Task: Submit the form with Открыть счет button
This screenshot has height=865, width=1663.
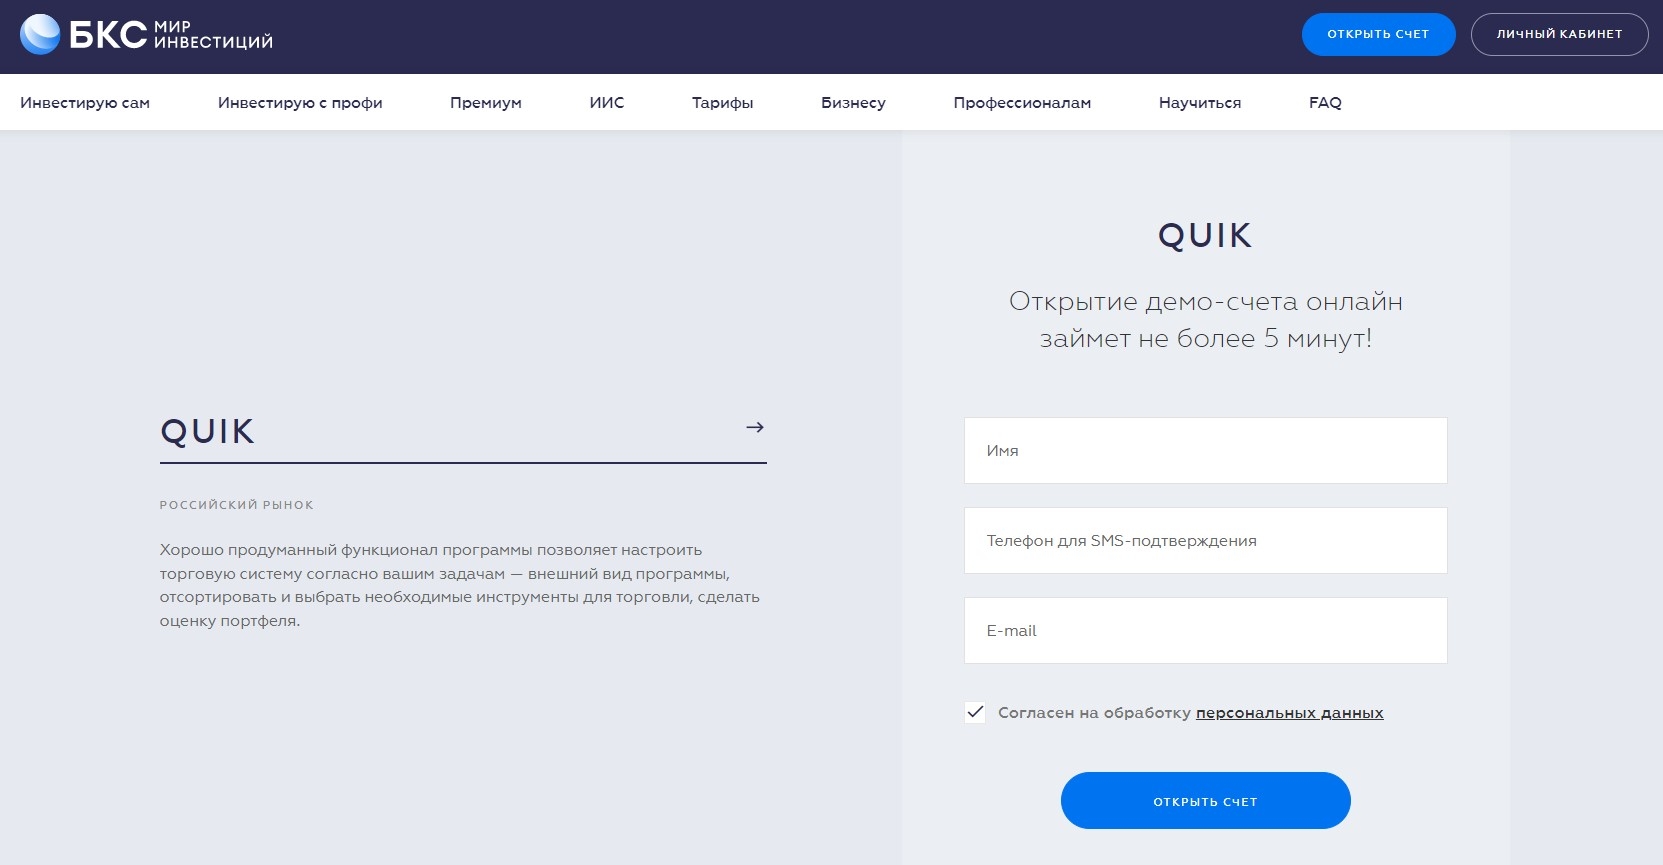Action: pyautogui.click(x=1205, y=800)
